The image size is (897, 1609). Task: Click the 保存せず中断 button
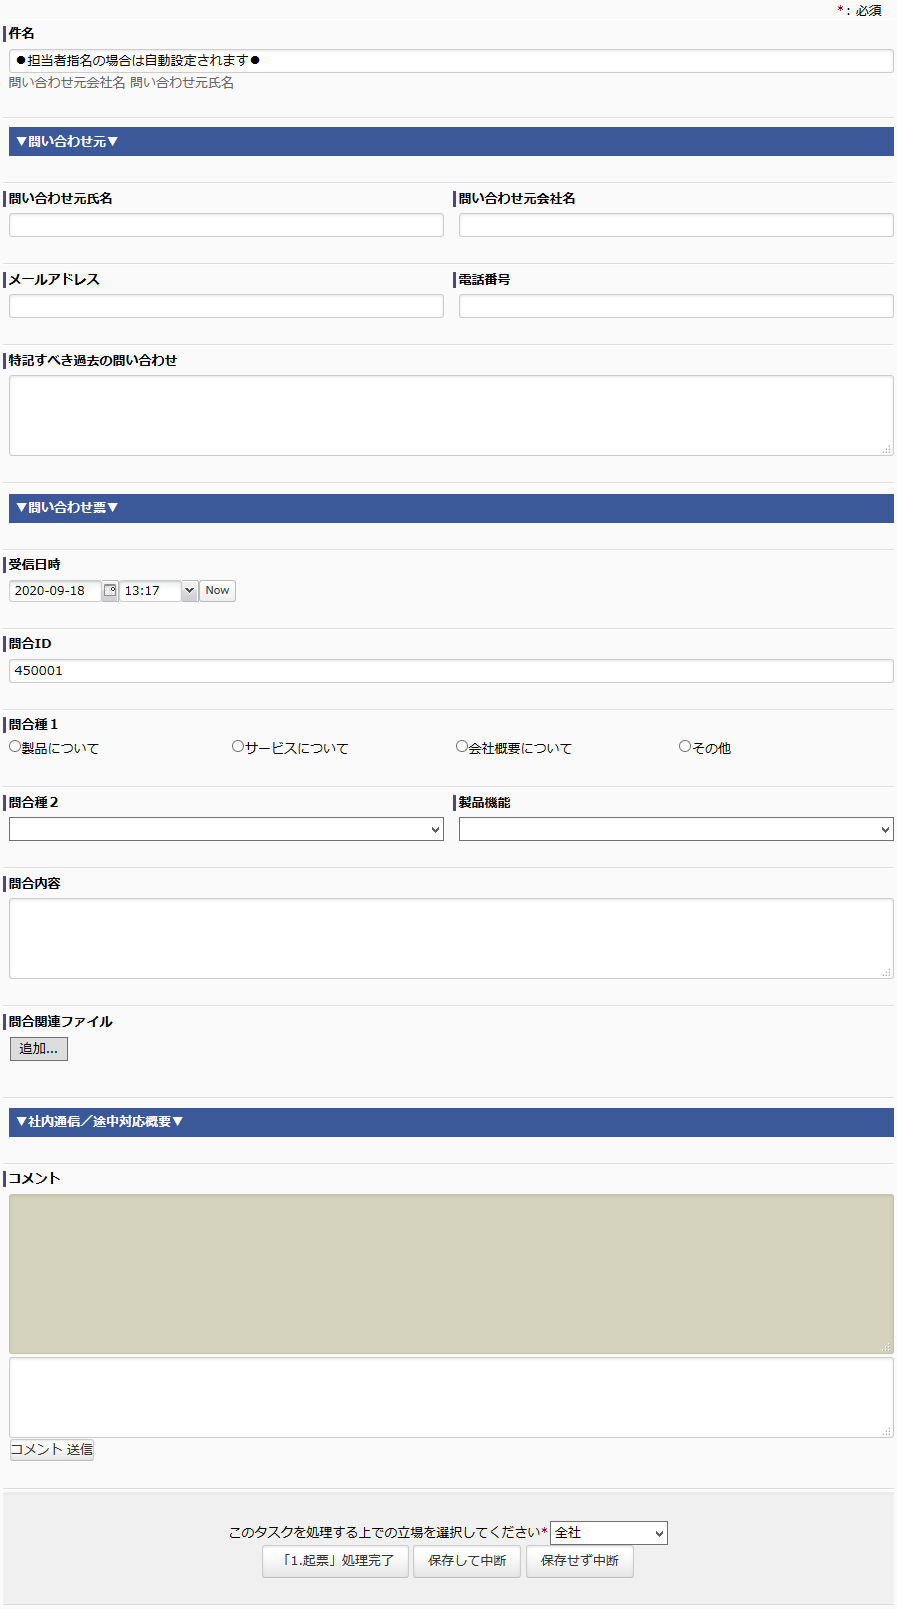pos(580,1561)
